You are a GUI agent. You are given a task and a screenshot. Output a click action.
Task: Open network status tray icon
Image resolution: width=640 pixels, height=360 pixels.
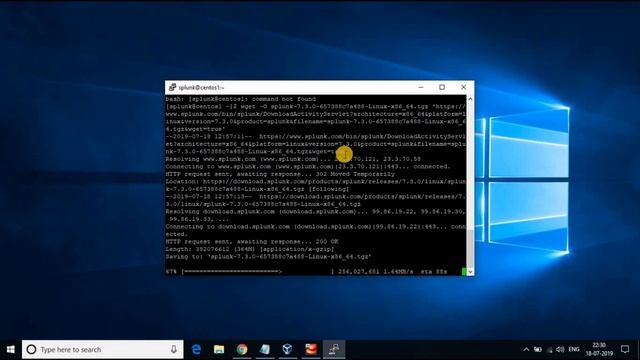[x=549, y=349]
